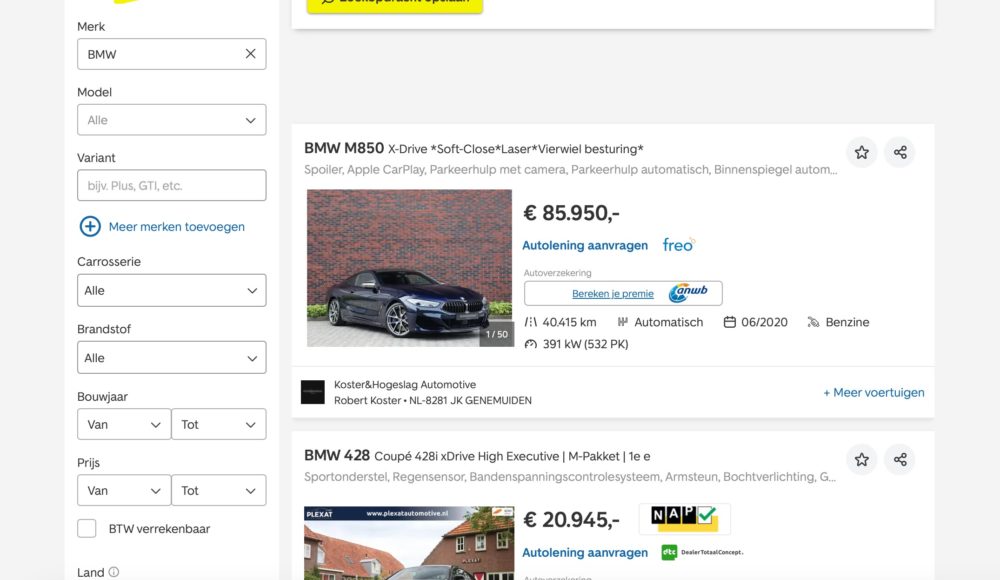Favorite the BMW M850 listing via the star
Image resolution: width=1000 pixels, height=580 pixels.
(861, 152)
